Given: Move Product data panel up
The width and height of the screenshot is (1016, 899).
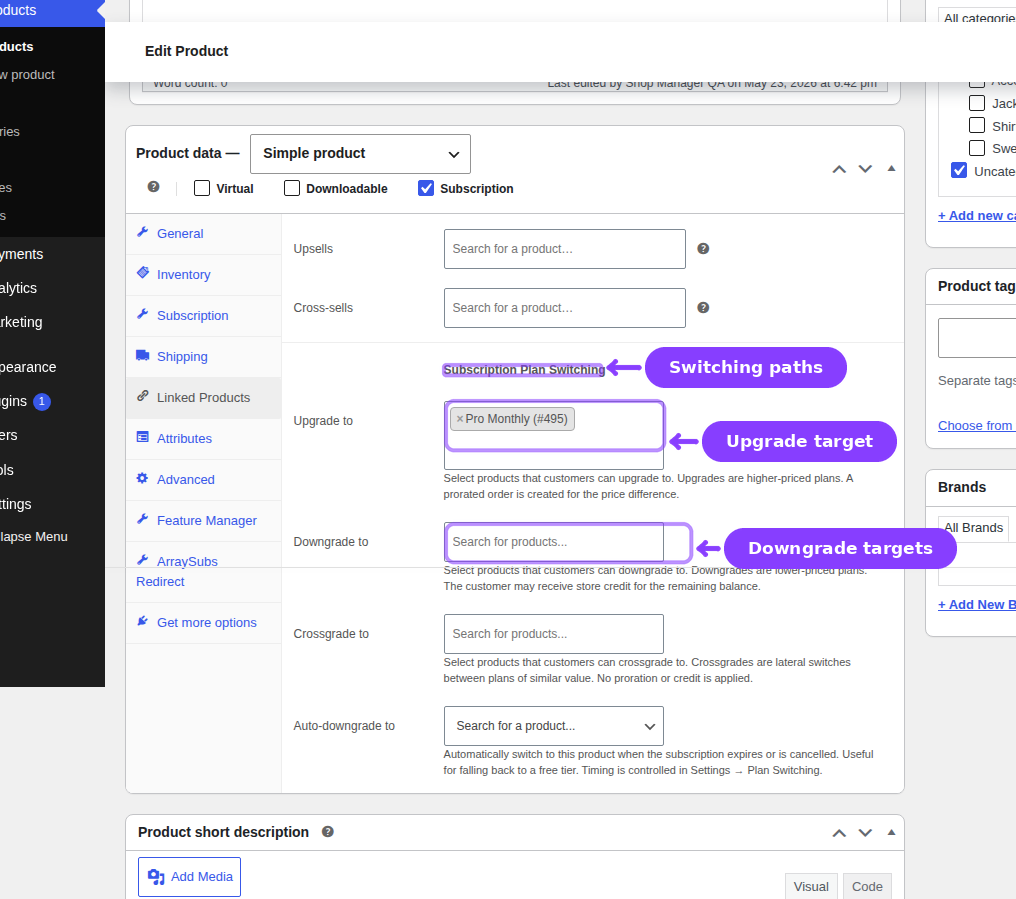Looking at the screenshot, I should [x=839, y=169].
